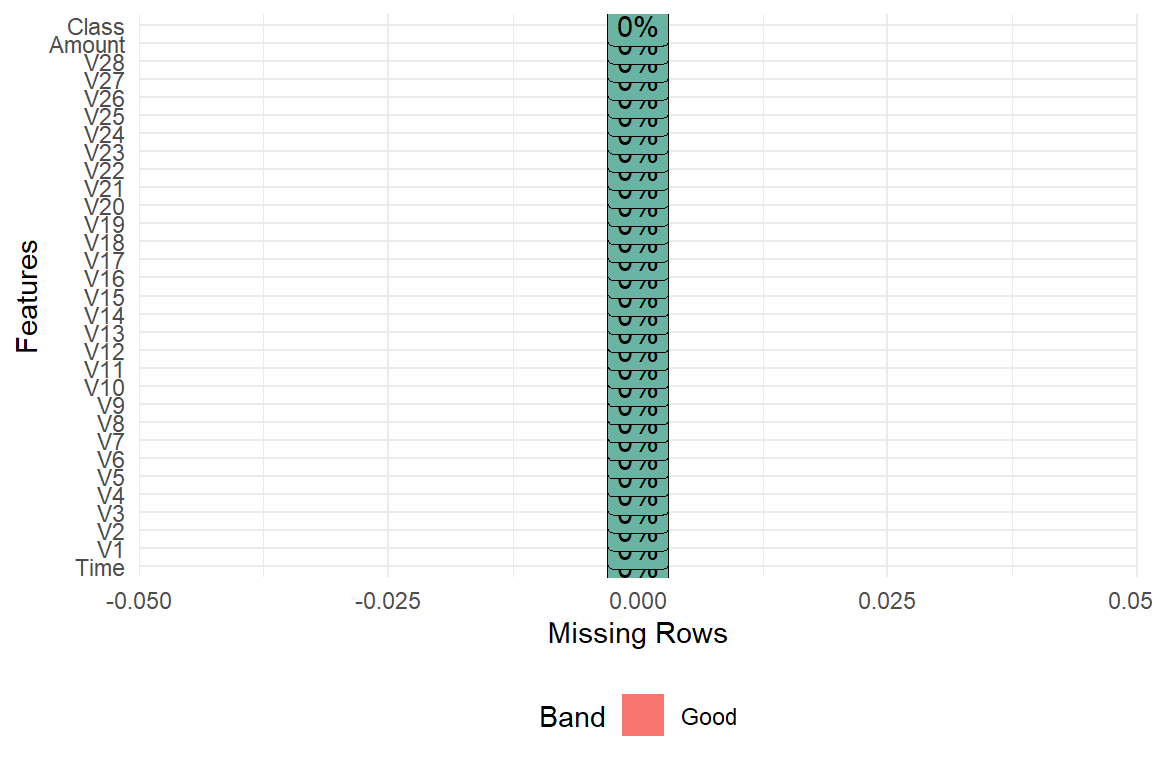Select the 0.000 x-axis tick label

(638, 600)
